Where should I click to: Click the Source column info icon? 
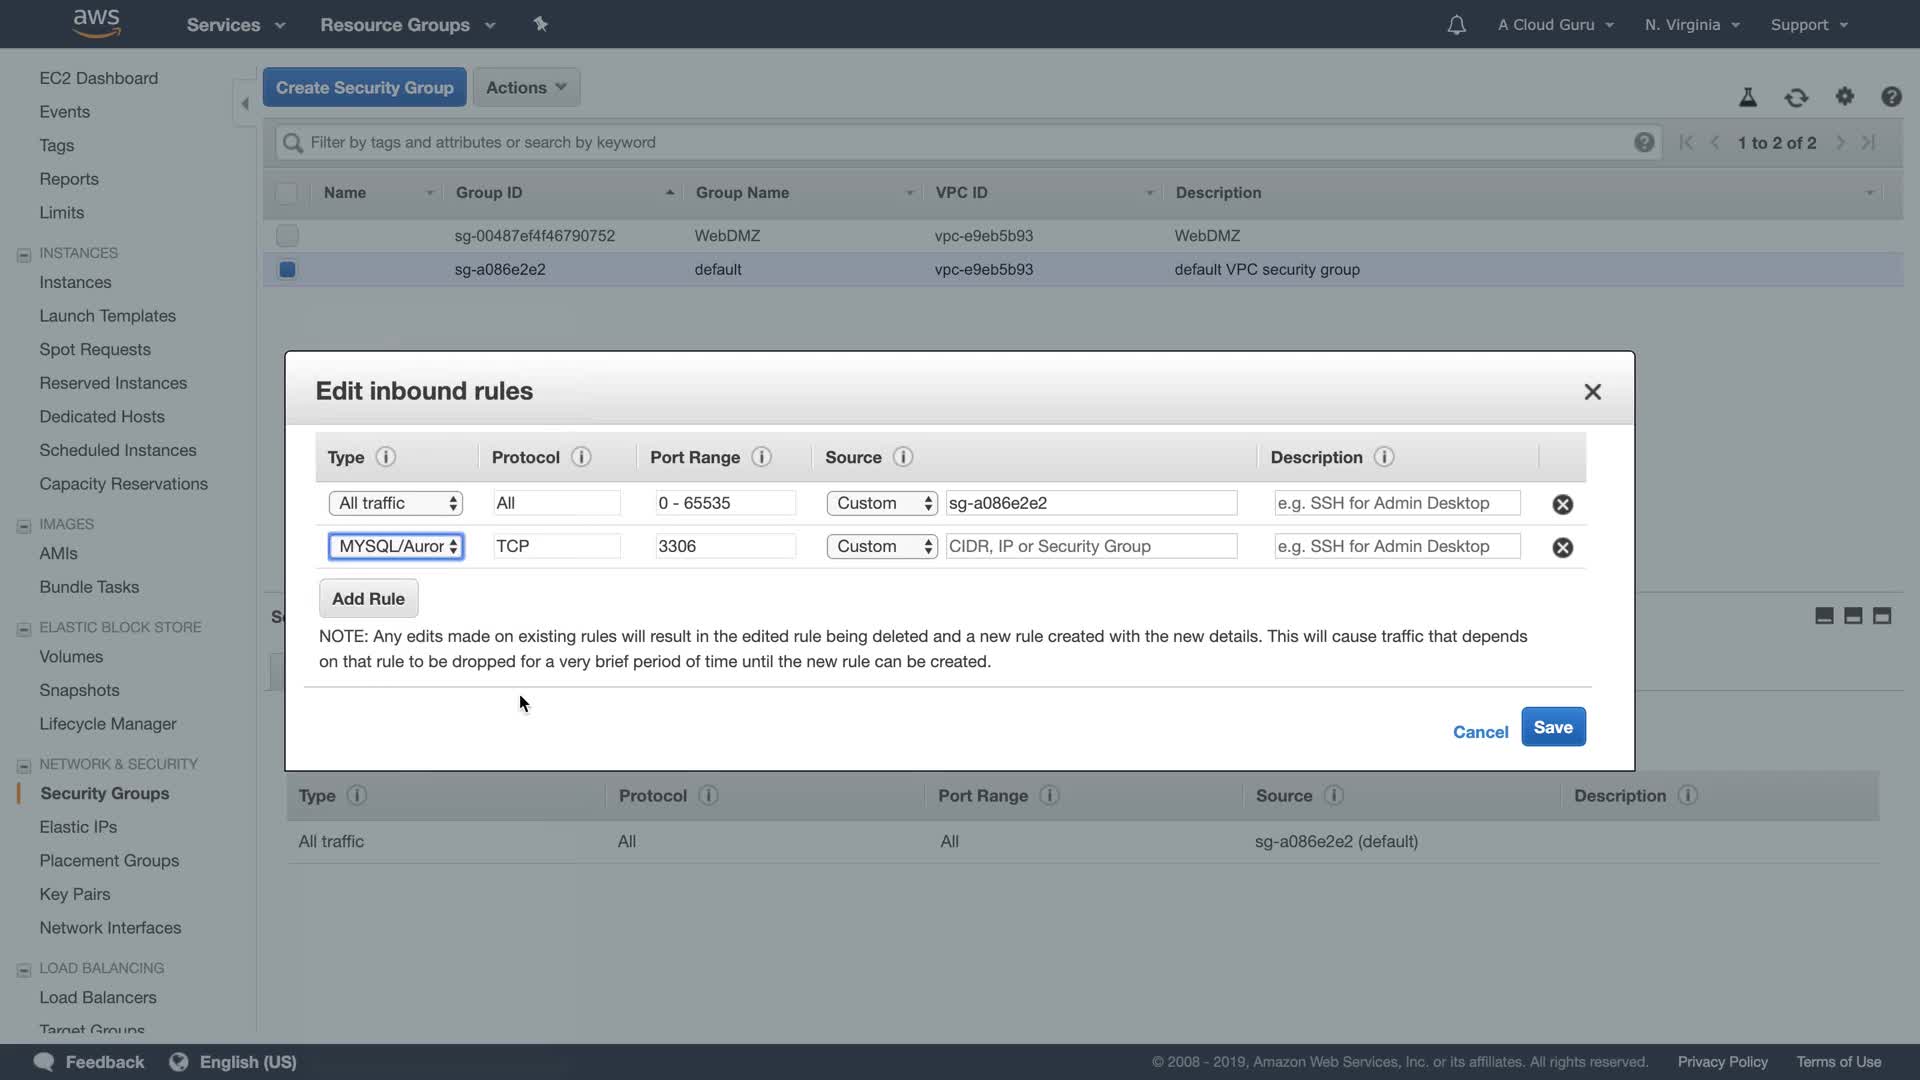click(902, 457)
